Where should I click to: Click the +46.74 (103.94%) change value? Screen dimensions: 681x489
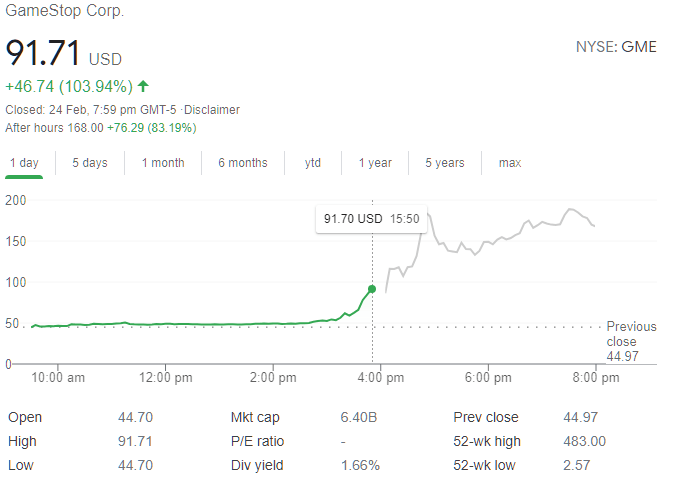coord(69,86)
